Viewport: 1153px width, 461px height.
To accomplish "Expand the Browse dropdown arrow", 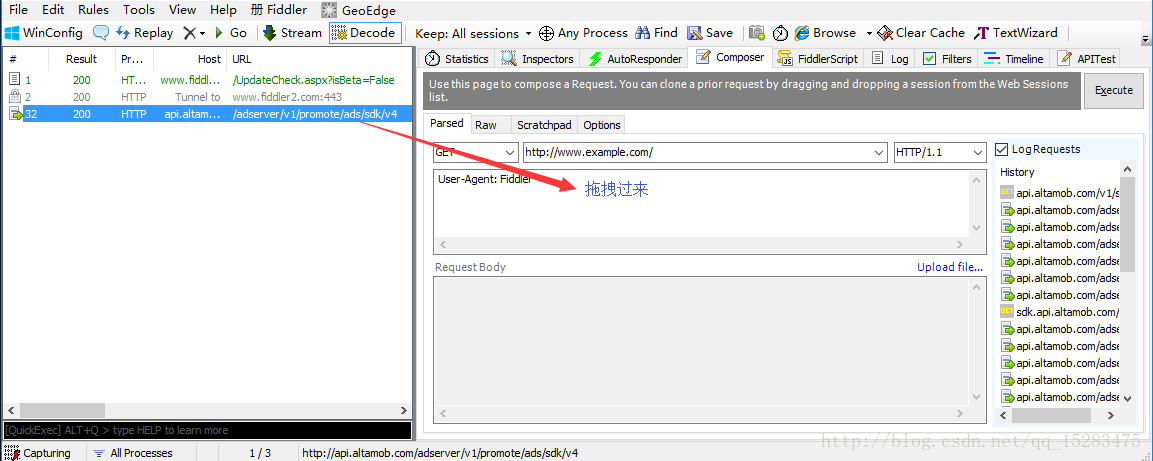I will [868, 33].
